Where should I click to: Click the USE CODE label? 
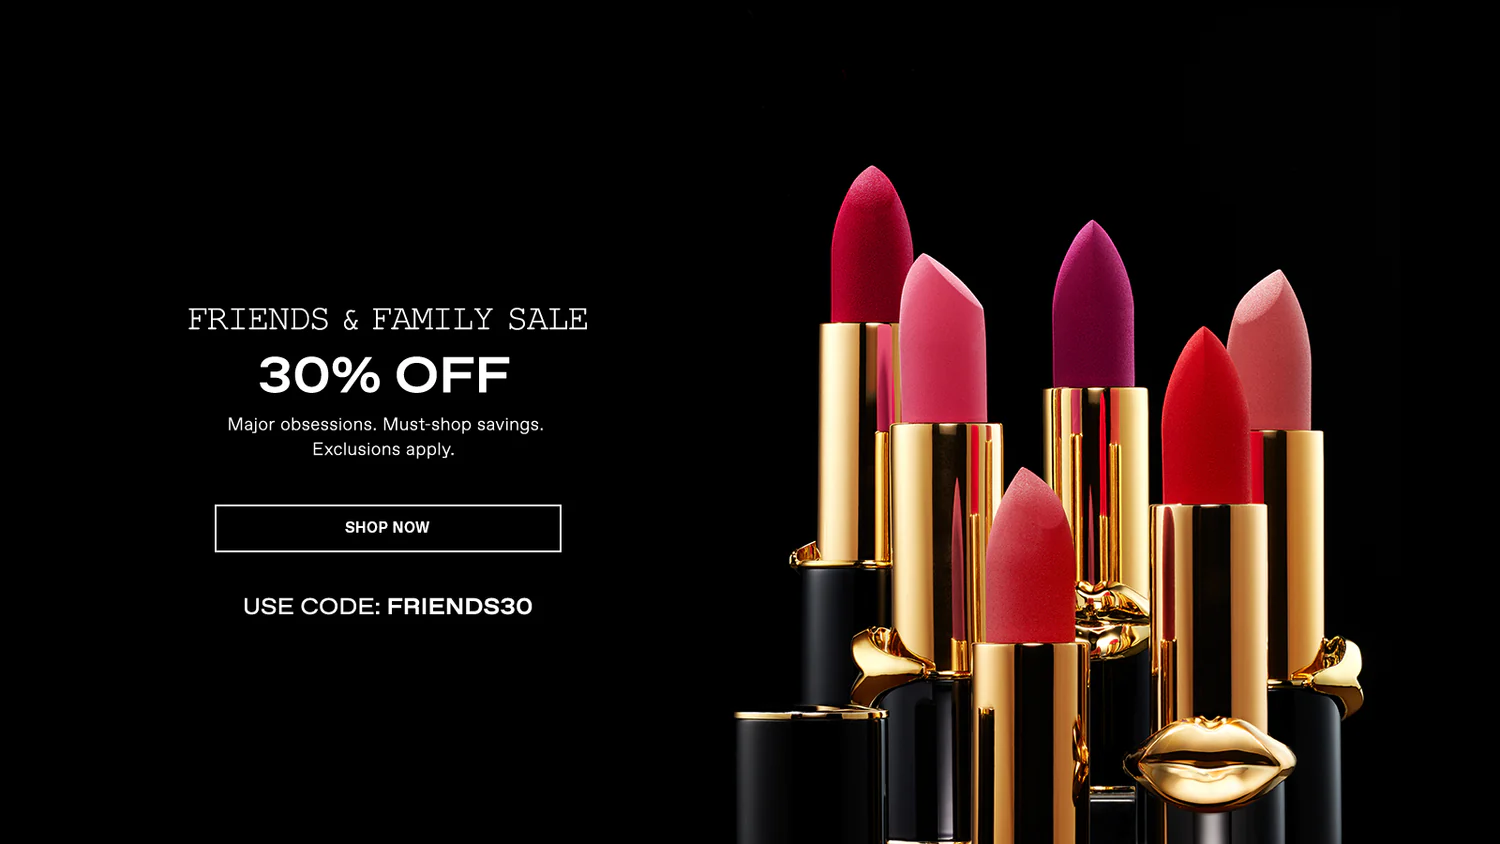tap(312, 607)
